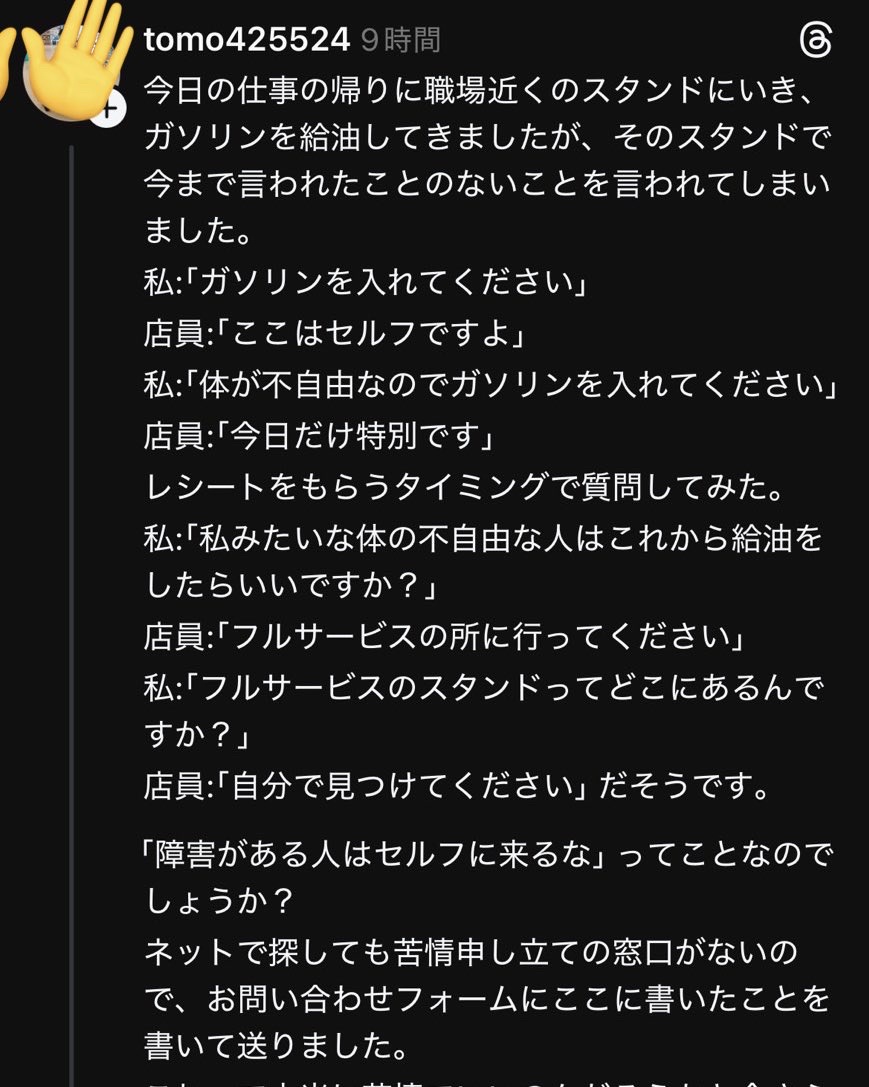Click the reply 「自分で見つけてください」だそうです
The width and height of the screenshot is (869, 1087).
[457, 787]
